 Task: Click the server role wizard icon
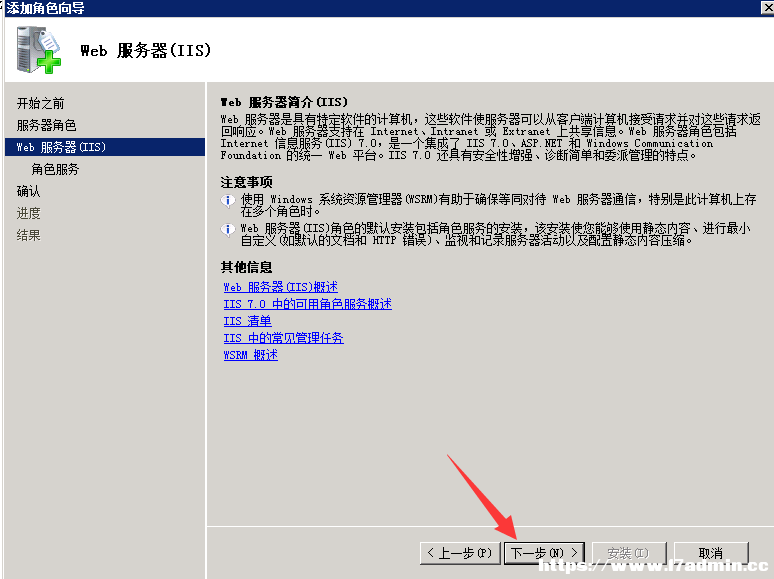pyautogui.click(x=39, y=50)
